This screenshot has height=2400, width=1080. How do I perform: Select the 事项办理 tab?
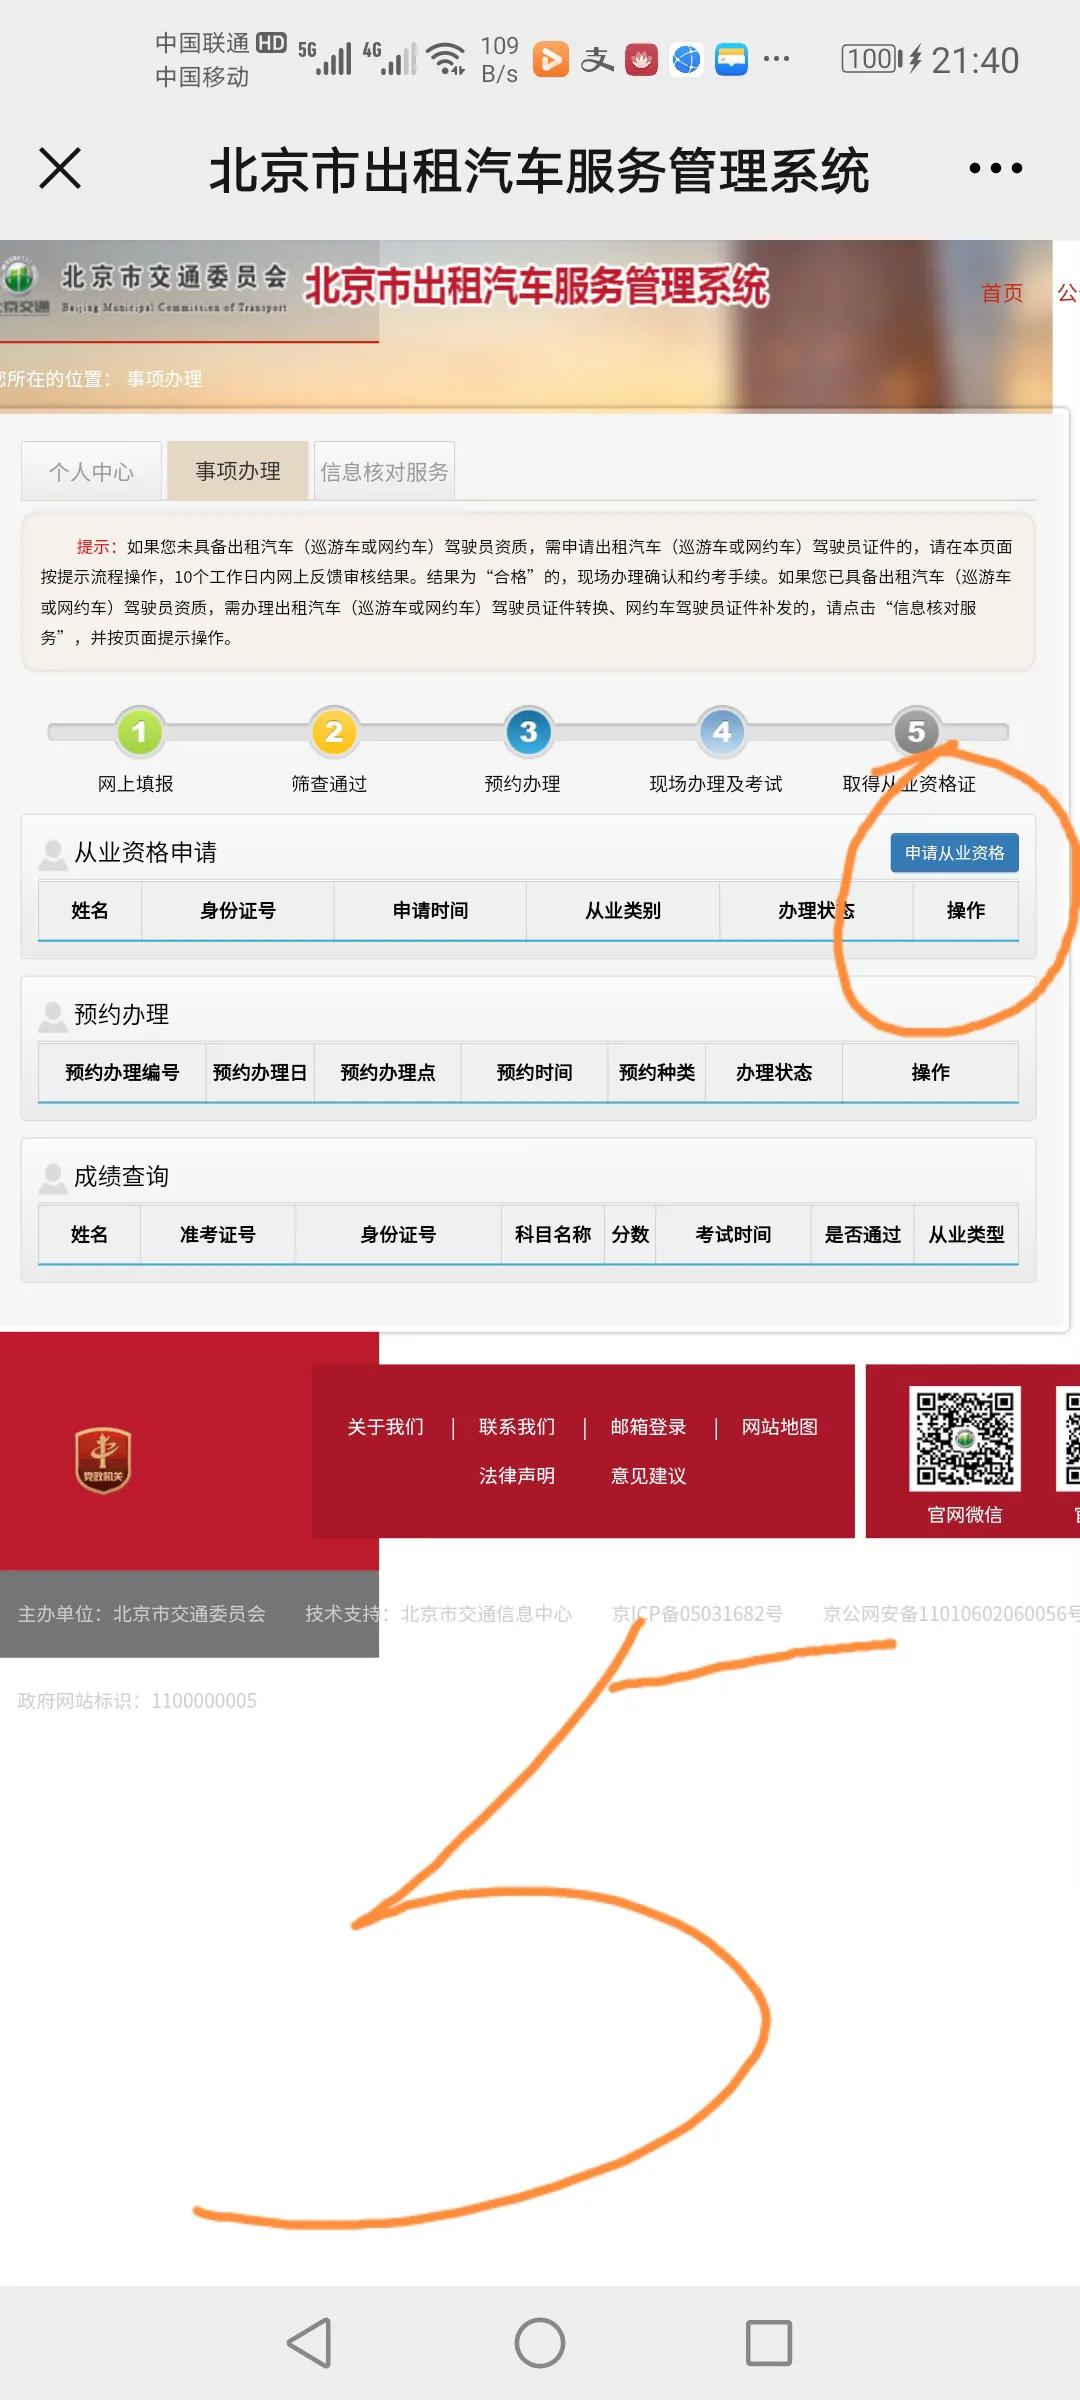click(x=238, y=471)
